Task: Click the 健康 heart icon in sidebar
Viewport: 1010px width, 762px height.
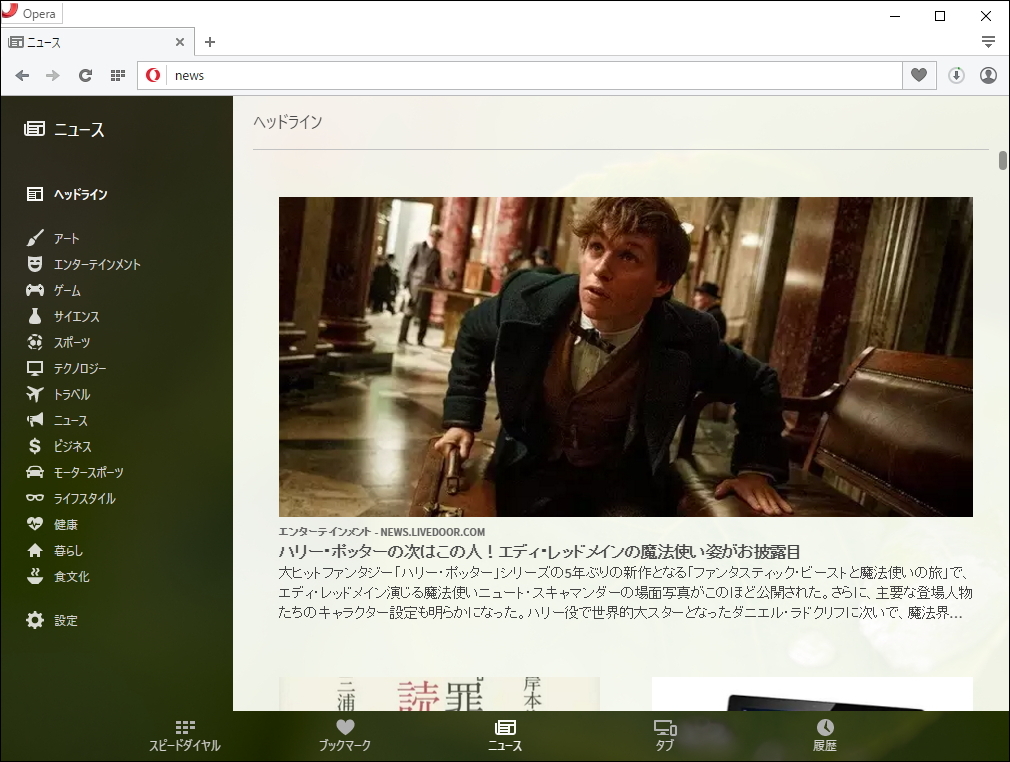Action: [x=33, y=524]
